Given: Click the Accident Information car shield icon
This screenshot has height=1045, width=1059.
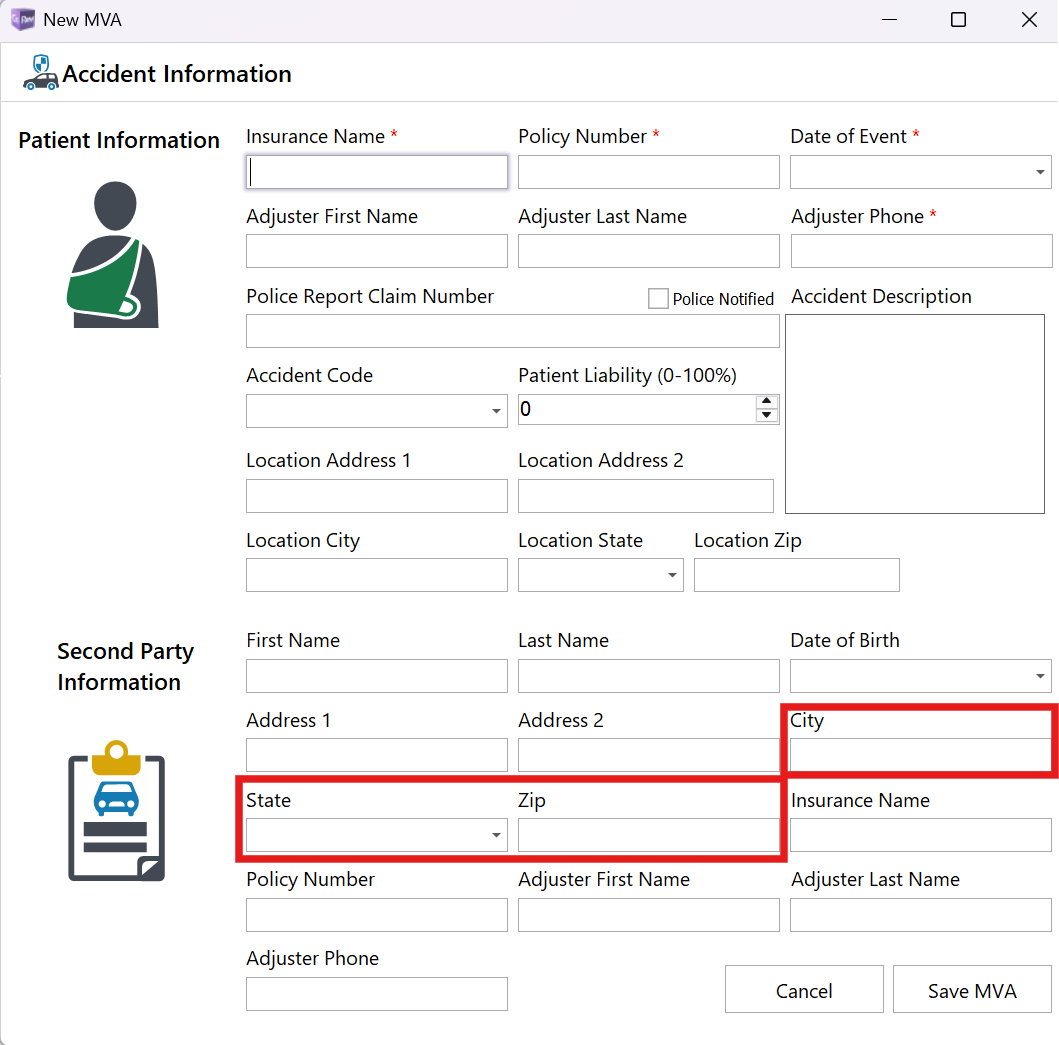Looking at the screenshot, I should coord(41,73).
